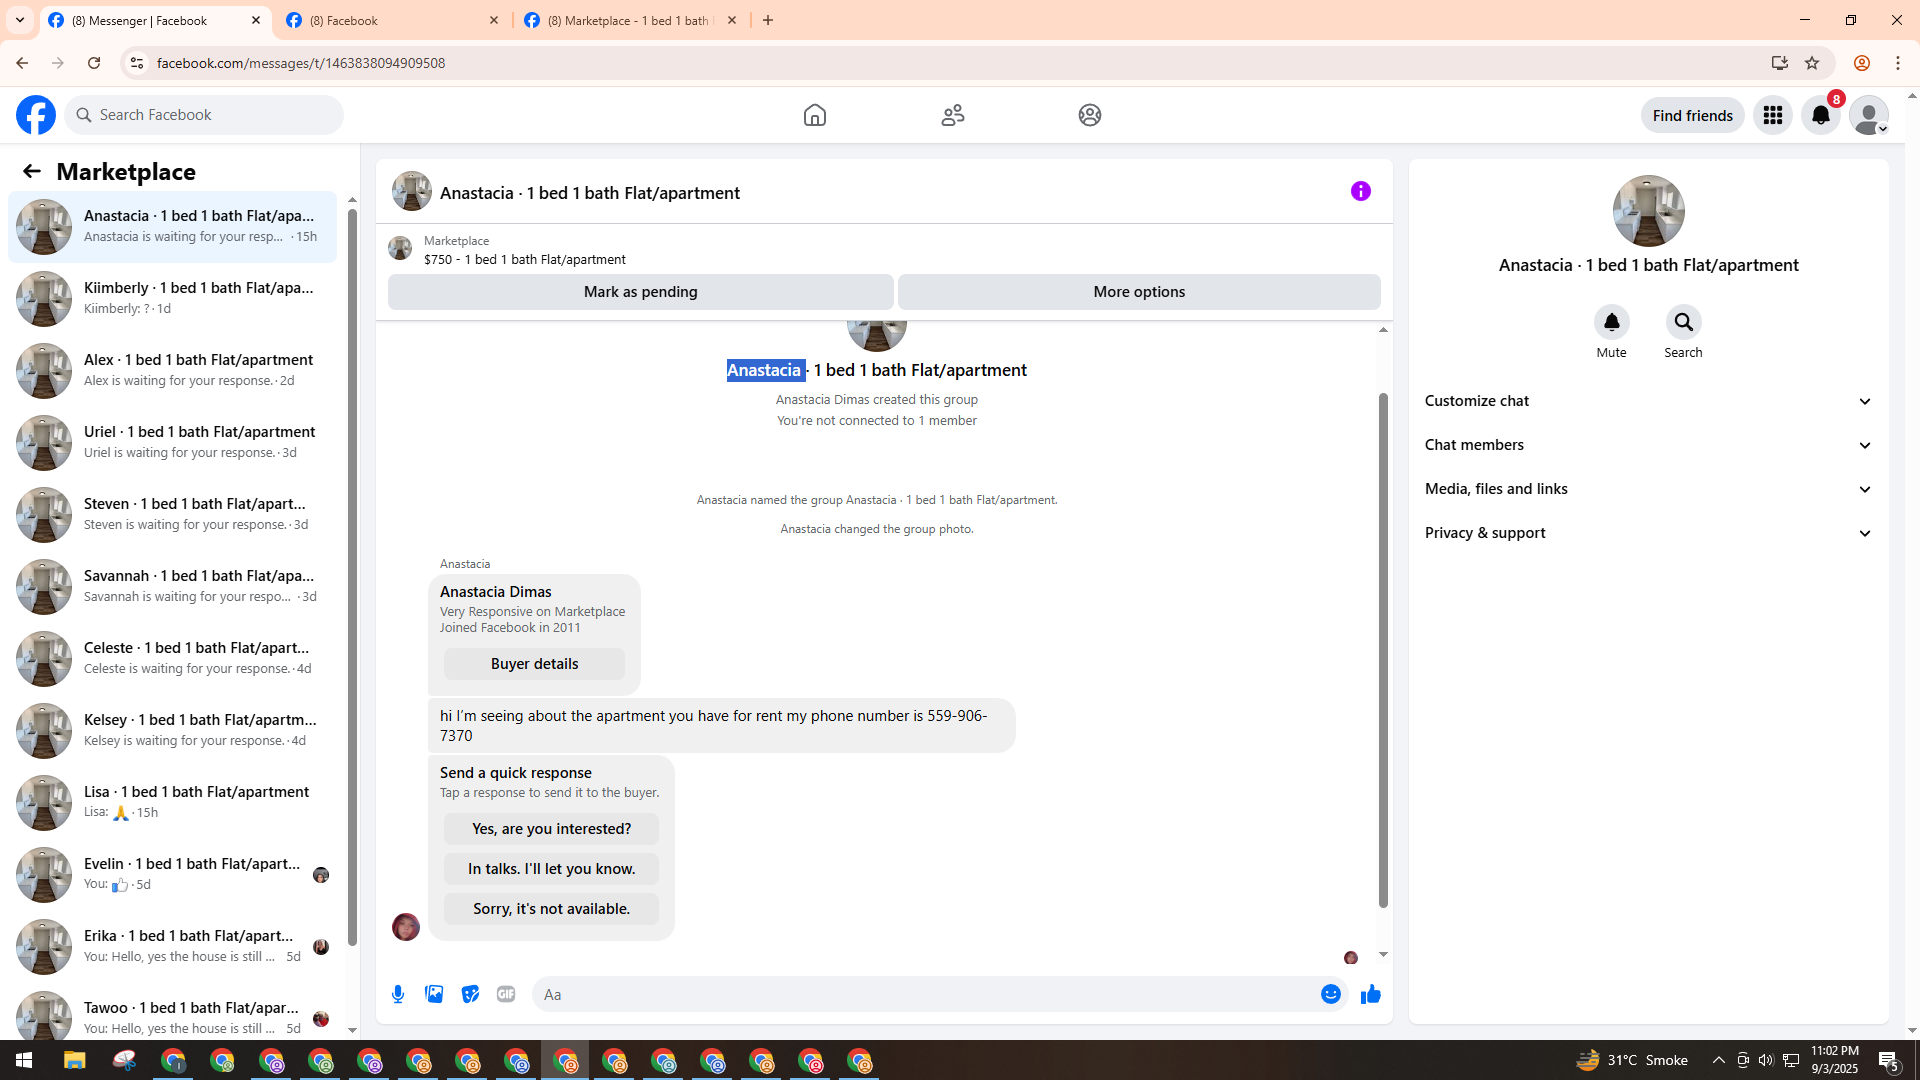
Task: Open Alex conversation in the list
Action: 173,370
